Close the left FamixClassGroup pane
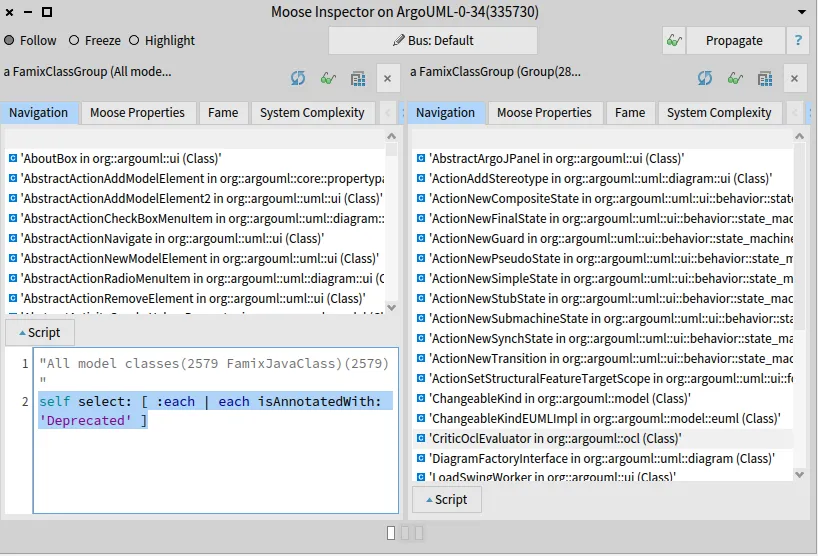Viewport: 818px width, 556px height. 387,79
